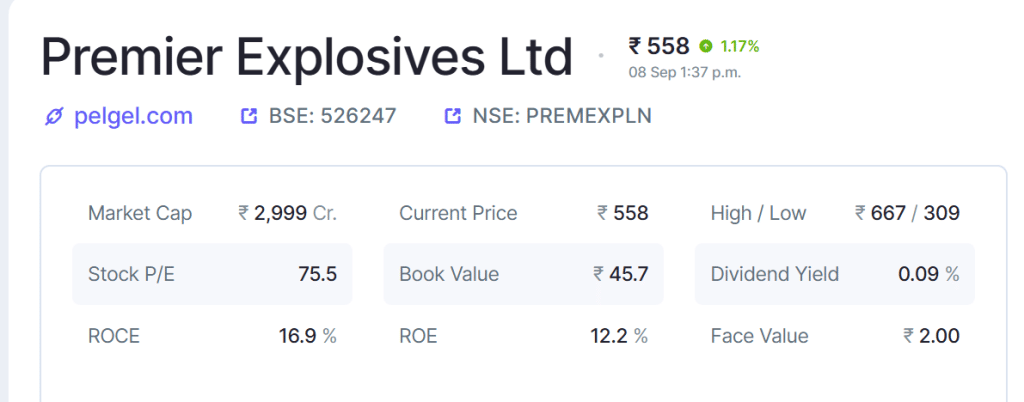Image resolution: width=1024 pixels, height=402 pixels.
Task: Select the Dividend Yield ratio row
Action: (835, 274)
